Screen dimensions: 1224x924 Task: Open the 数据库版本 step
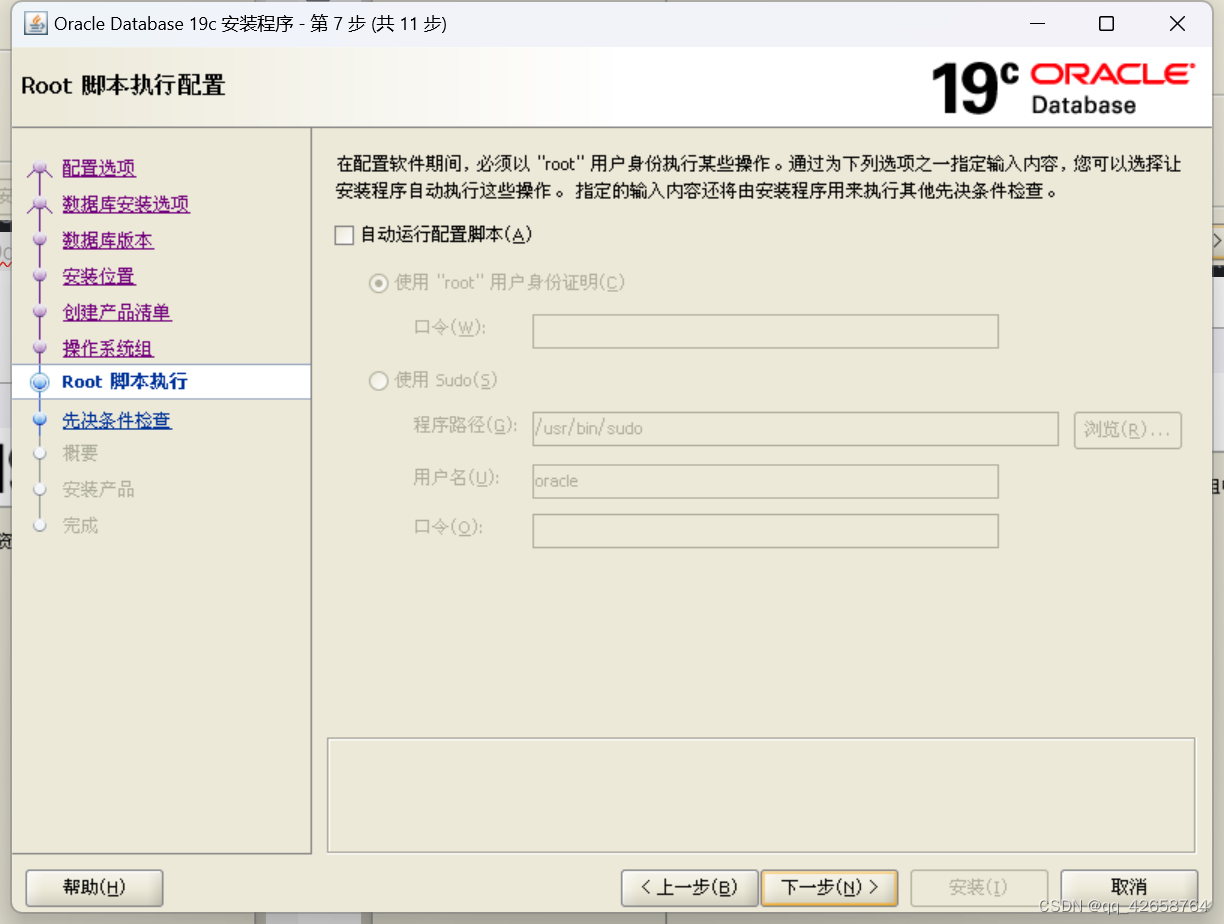pyautogui.click(x=108, y=240)
